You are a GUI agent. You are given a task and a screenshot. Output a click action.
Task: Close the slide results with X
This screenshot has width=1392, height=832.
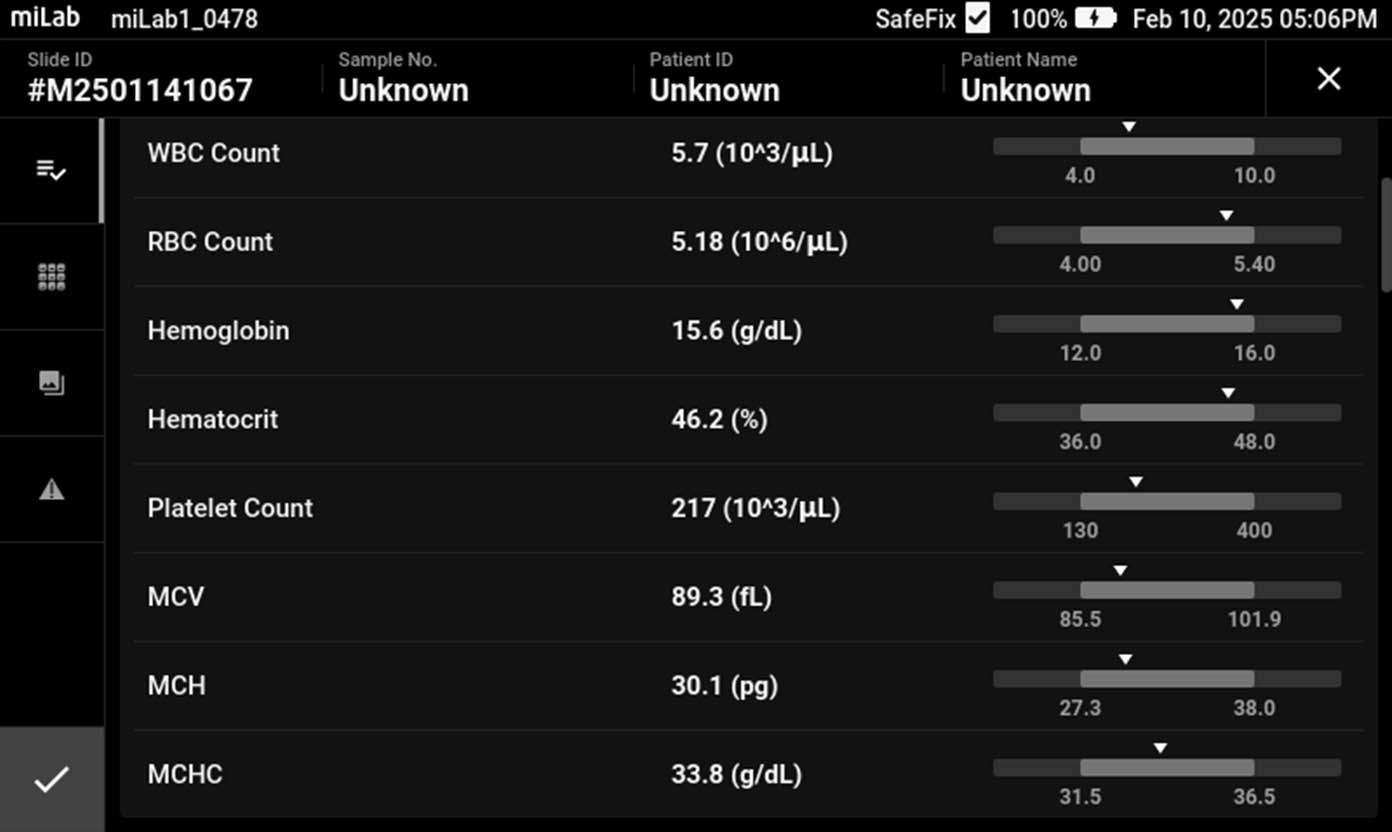click(x=1328, y=79)
